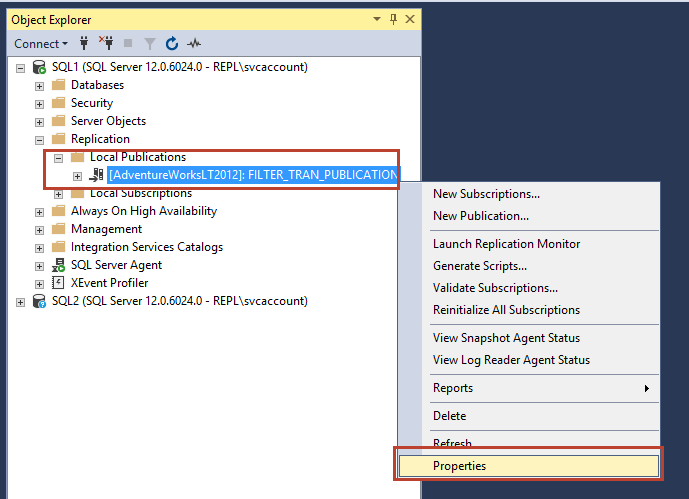The image size is (689, 499).
Task: Click View Snapshot Agent Status
Action: (506, 338)
